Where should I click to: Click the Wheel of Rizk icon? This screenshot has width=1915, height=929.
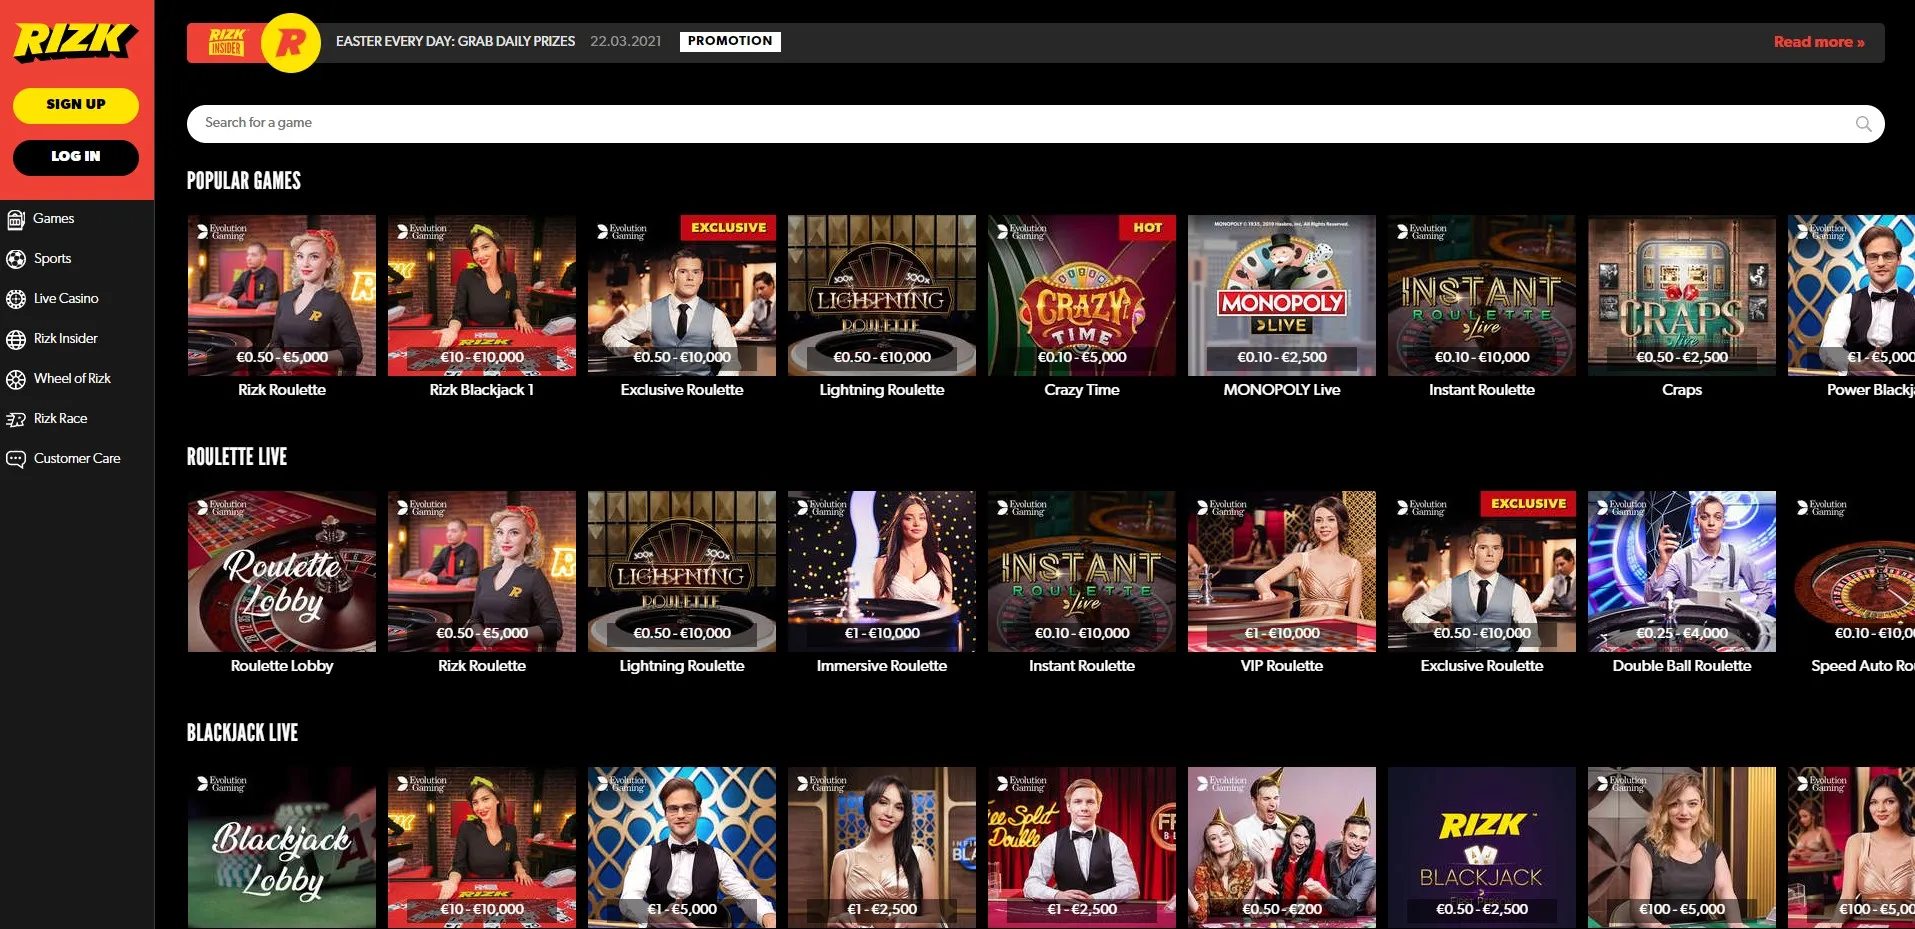(x=16, y=379)
